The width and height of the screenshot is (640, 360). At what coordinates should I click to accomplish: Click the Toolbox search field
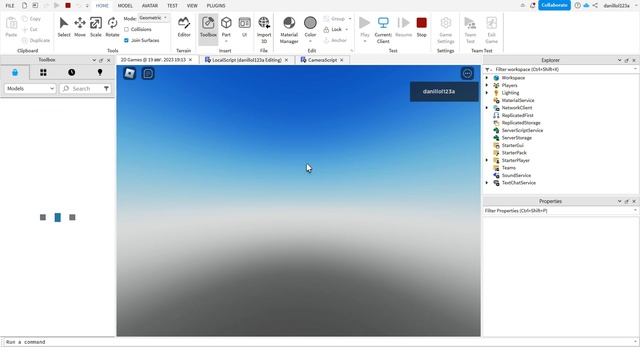pyautogui.click(x=81, y=89)
